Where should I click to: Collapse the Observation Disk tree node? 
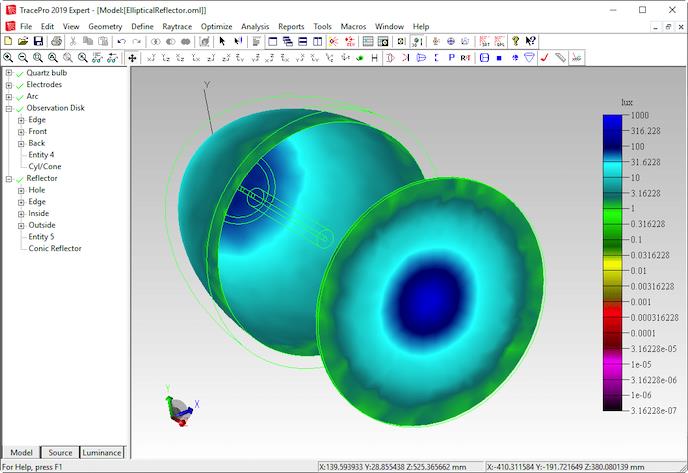coord(9,108)
